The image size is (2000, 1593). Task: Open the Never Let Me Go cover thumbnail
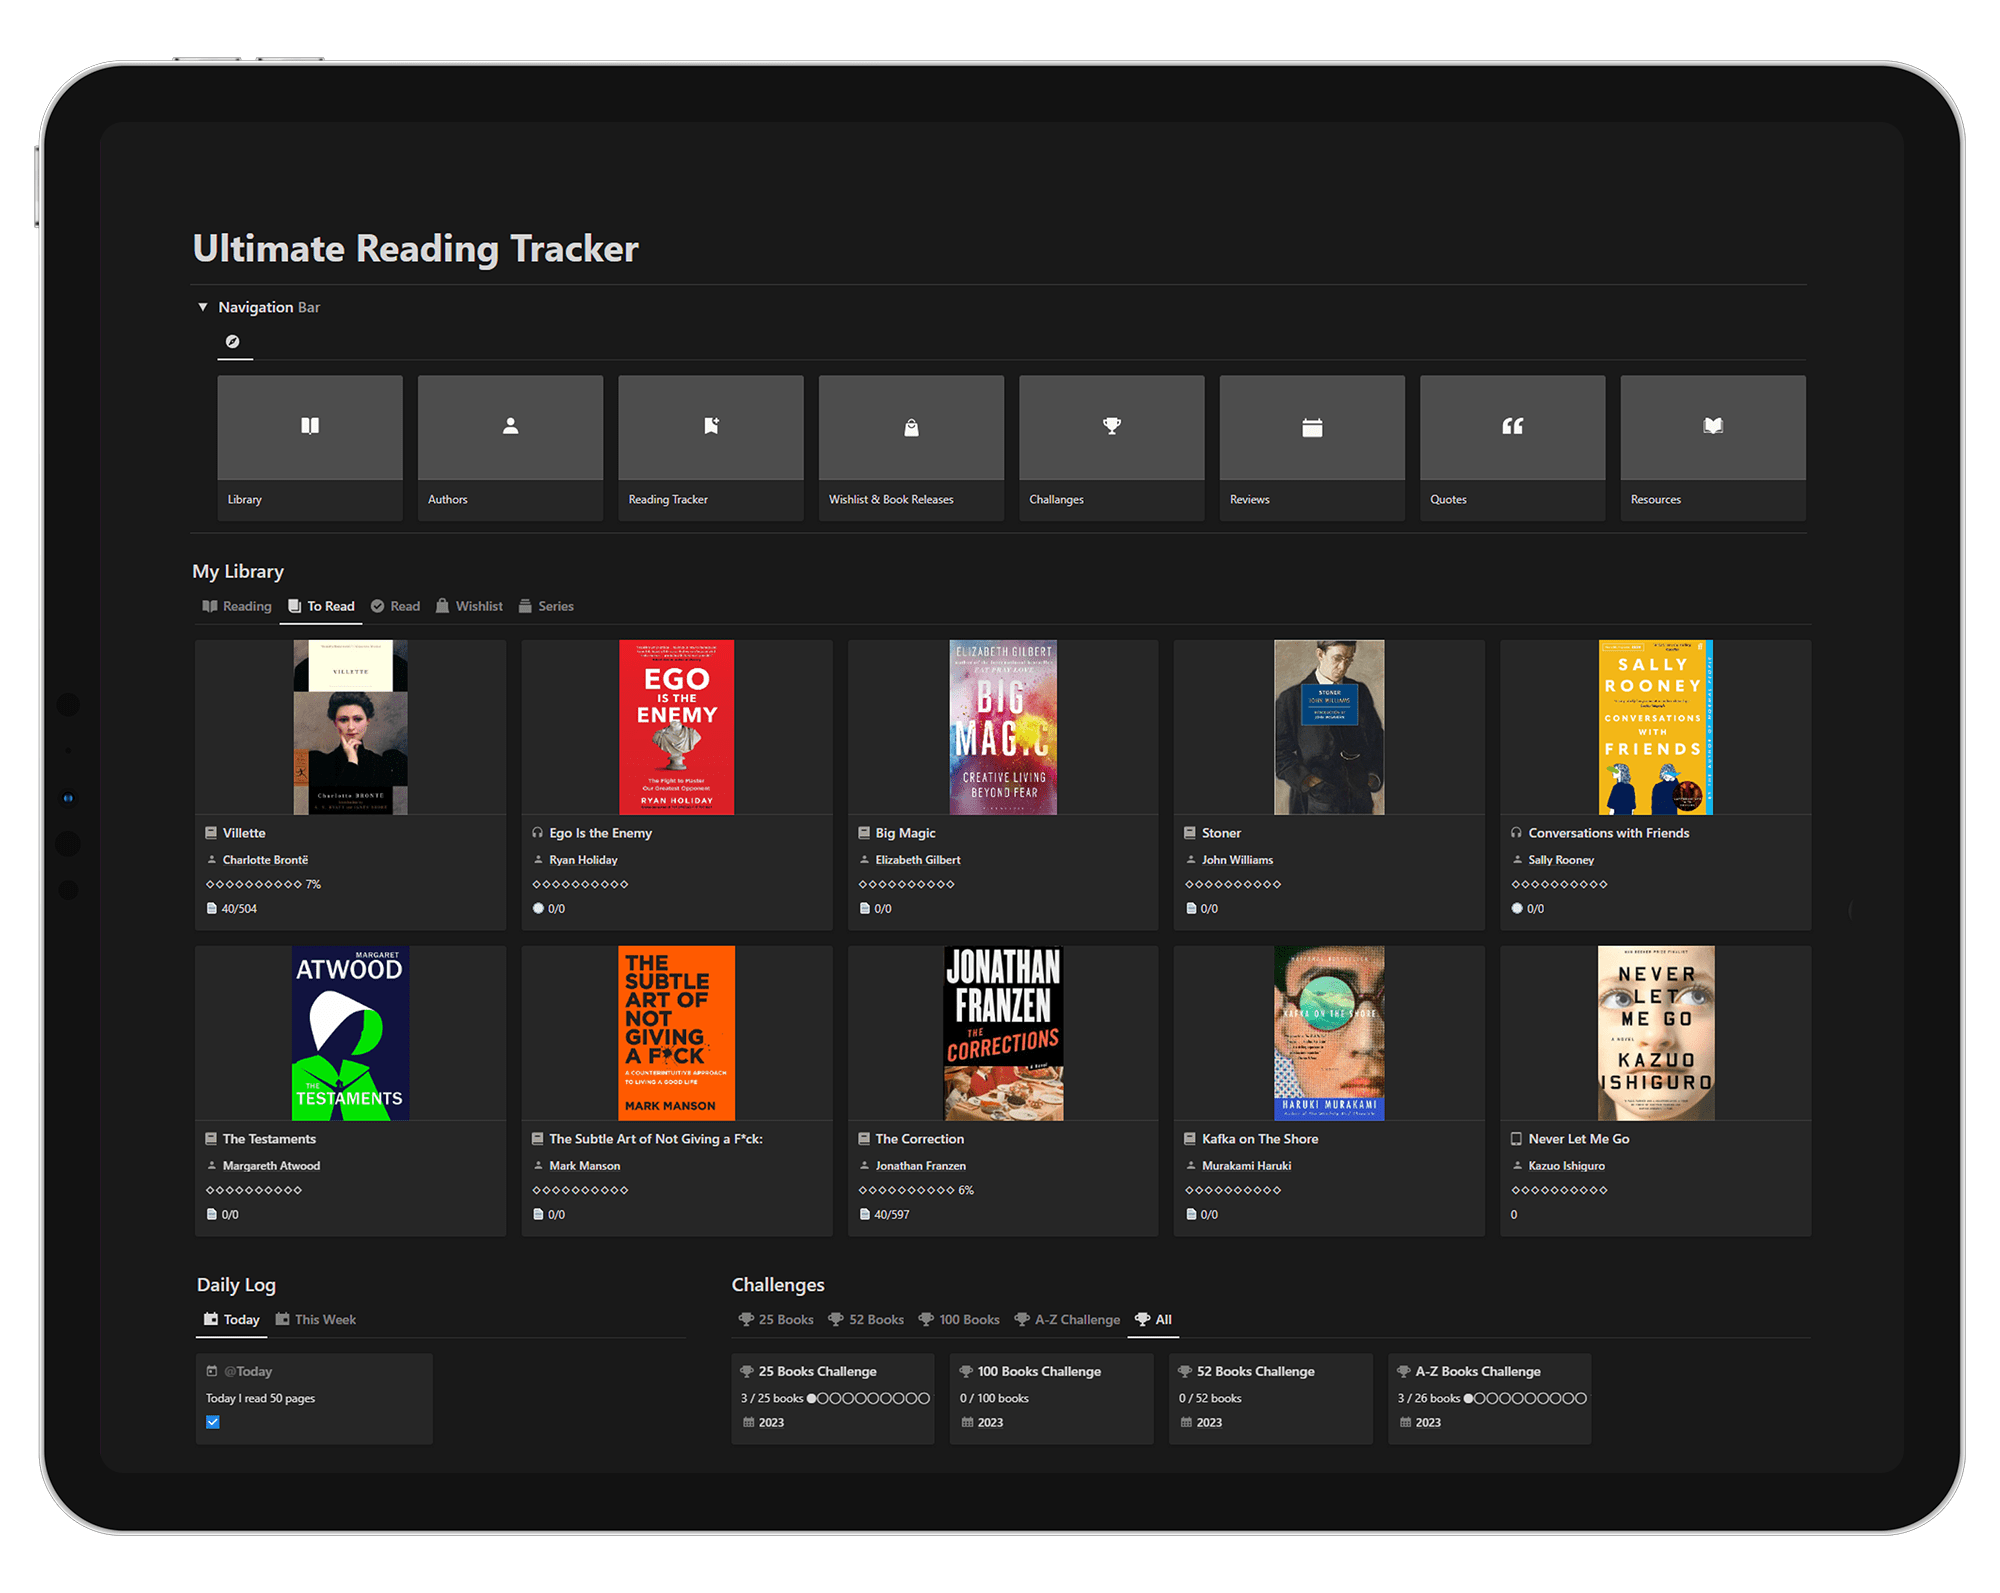point(1654,1033)
